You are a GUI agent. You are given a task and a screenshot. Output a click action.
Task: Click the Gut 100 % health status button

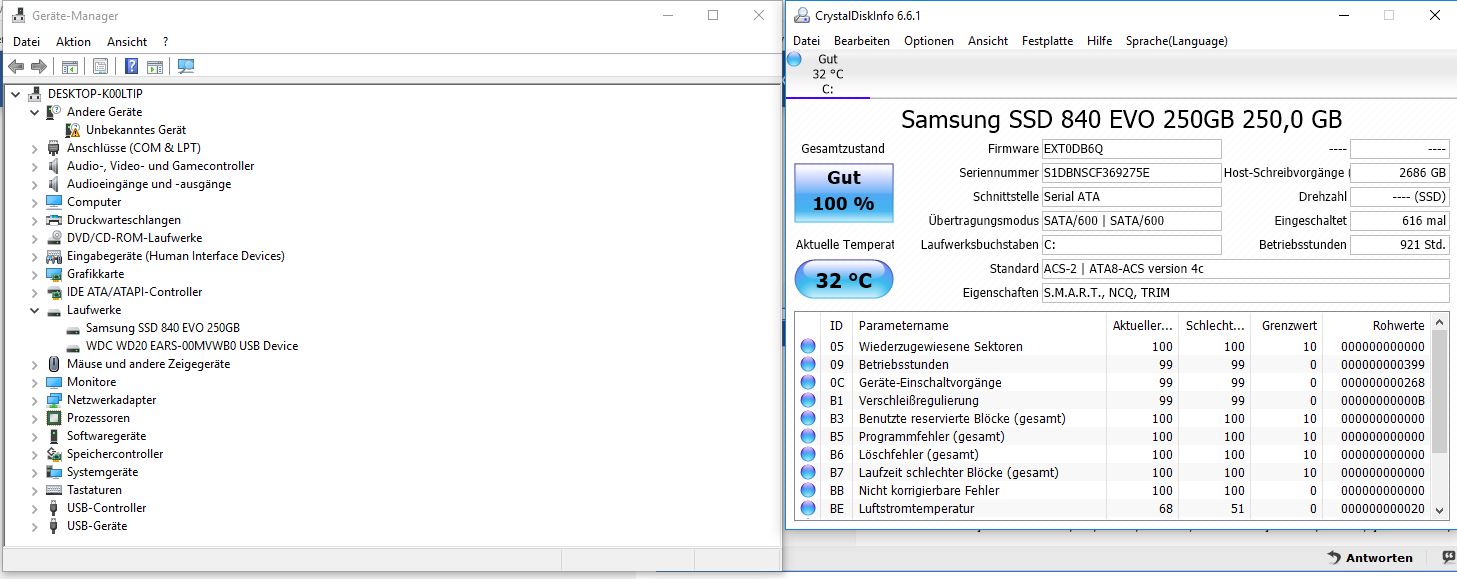pyautogui.click(x=843, y=192)
